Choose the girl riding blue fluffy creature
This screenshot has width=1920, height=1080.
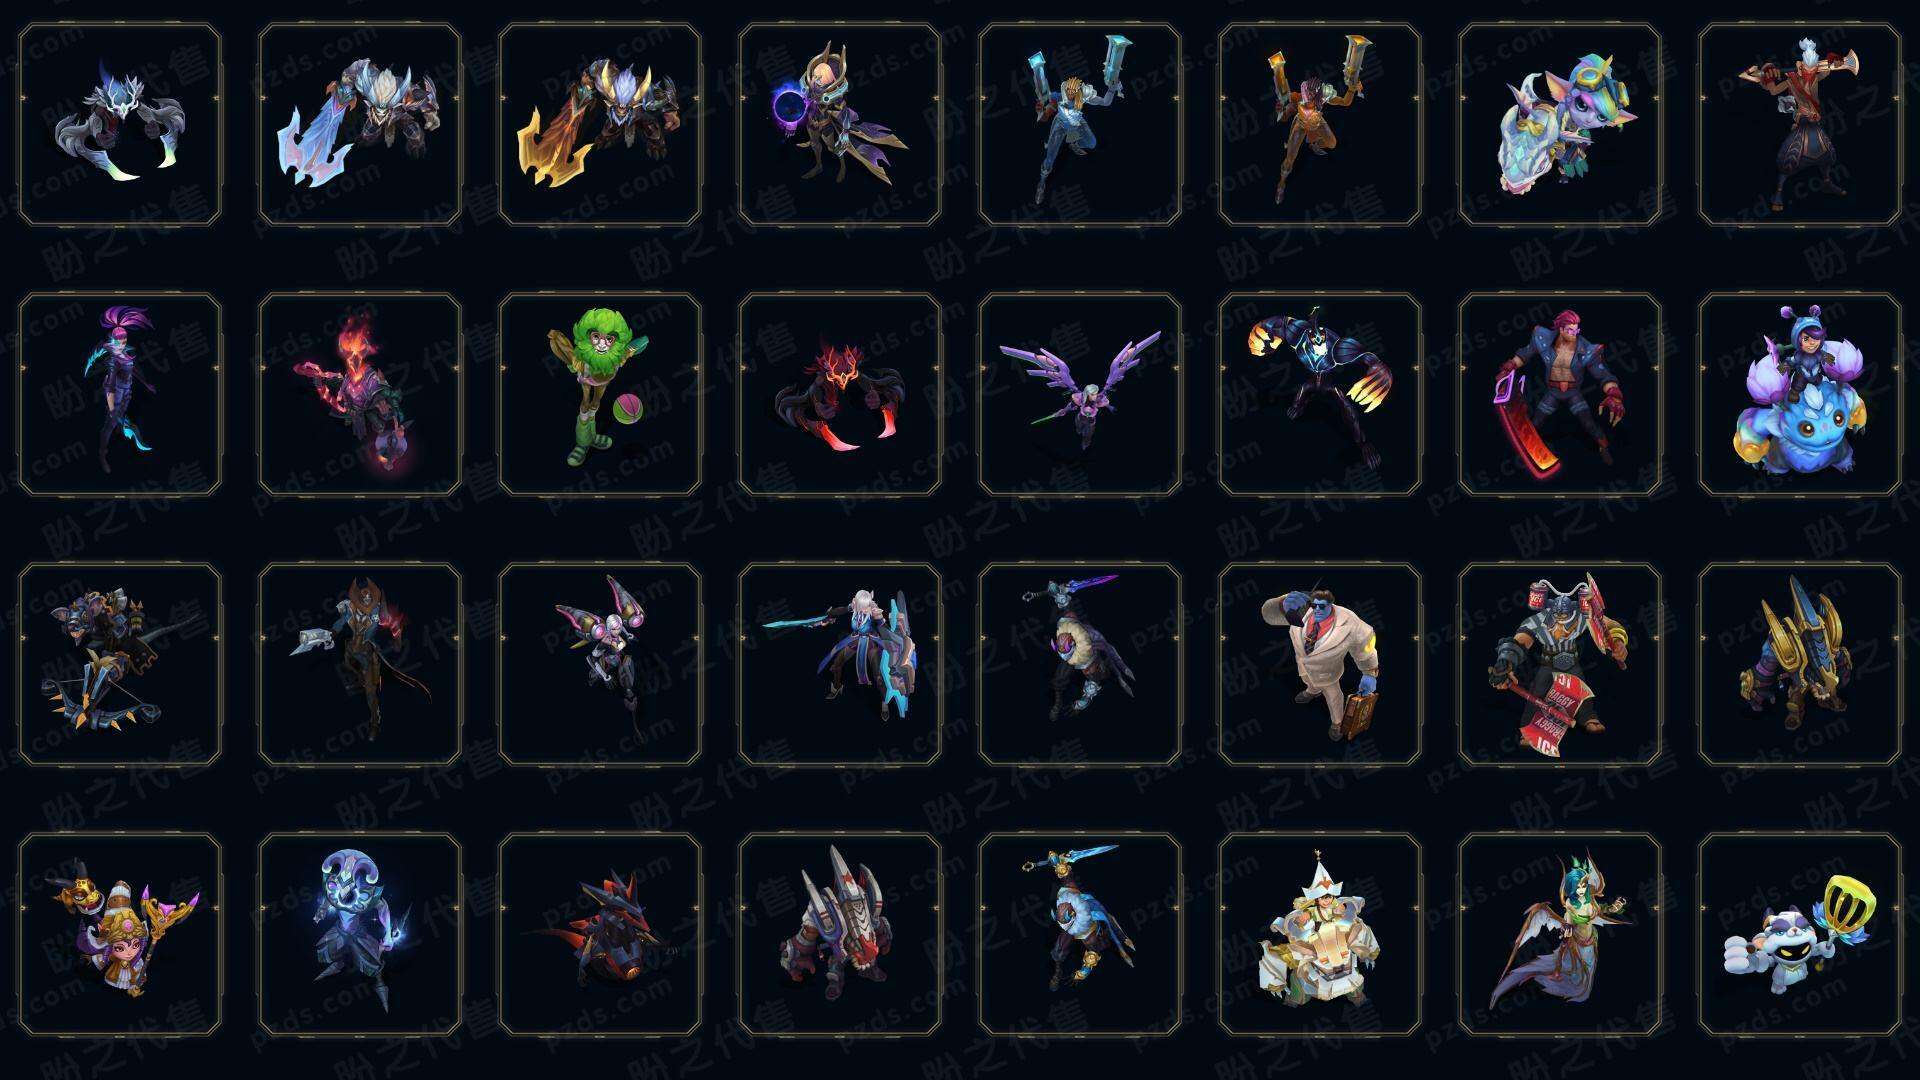[1800, 394]
